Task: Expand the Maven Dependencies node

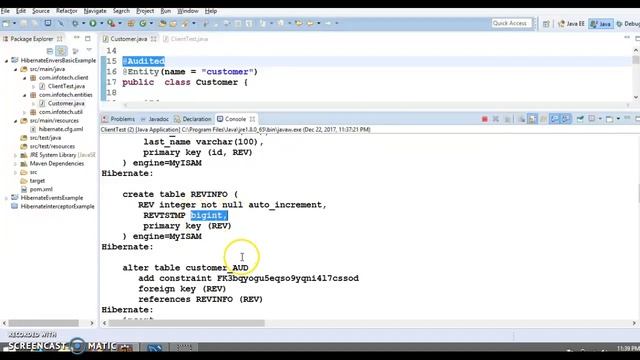Action: pyautogui.click(x=16, y=164)
